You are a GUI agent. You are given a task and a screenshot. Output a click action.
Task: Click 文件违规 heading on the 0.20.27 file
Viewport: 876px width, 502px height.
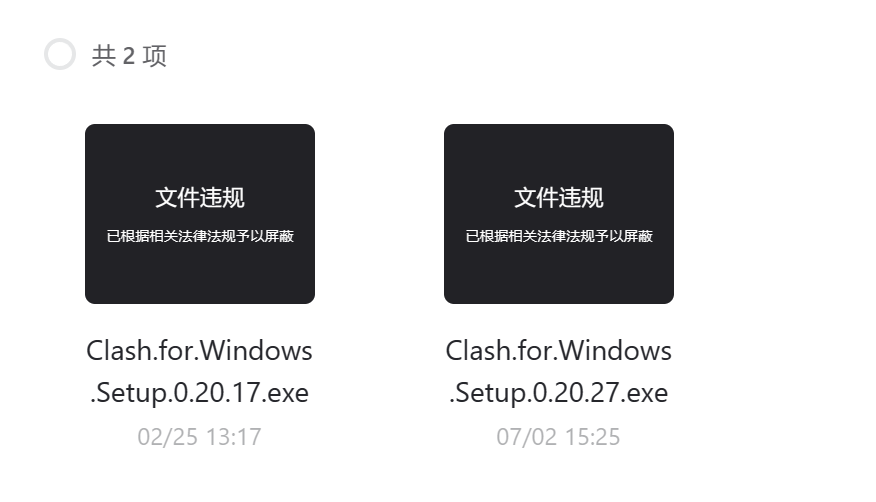click(559, 198)
